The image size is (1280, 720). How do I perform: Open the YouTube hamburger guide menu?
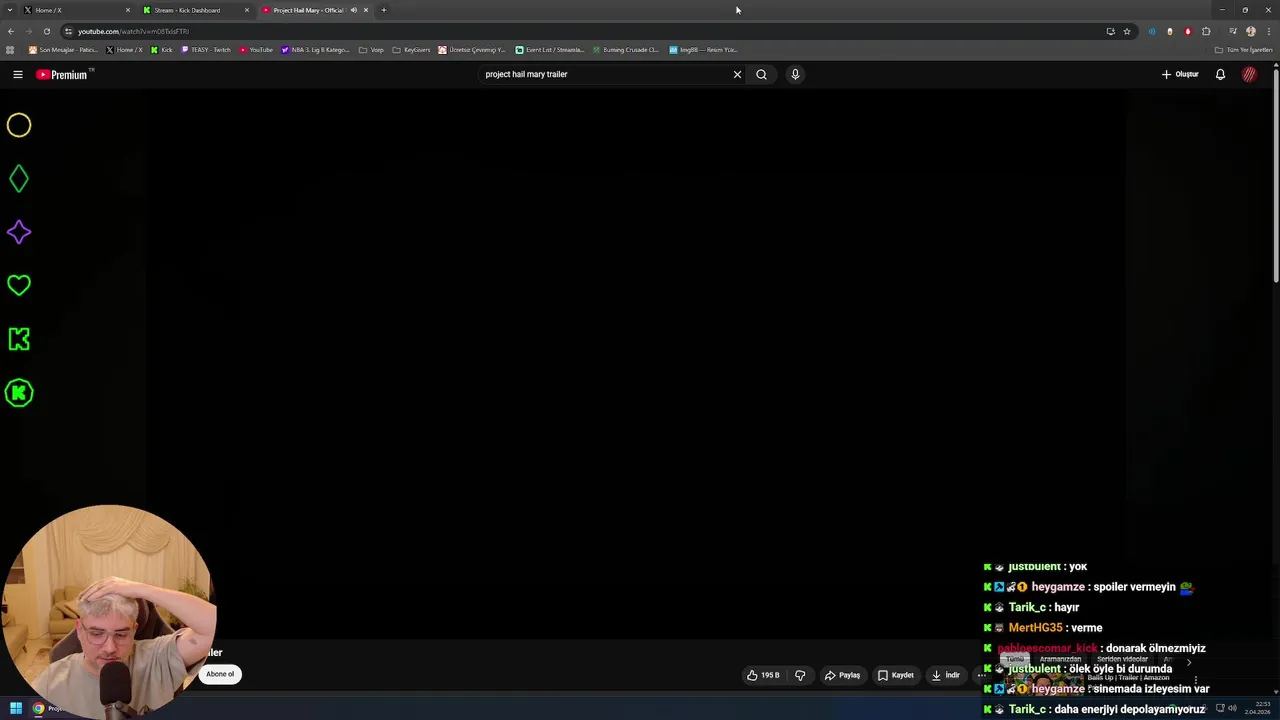(x=18, y=74)
